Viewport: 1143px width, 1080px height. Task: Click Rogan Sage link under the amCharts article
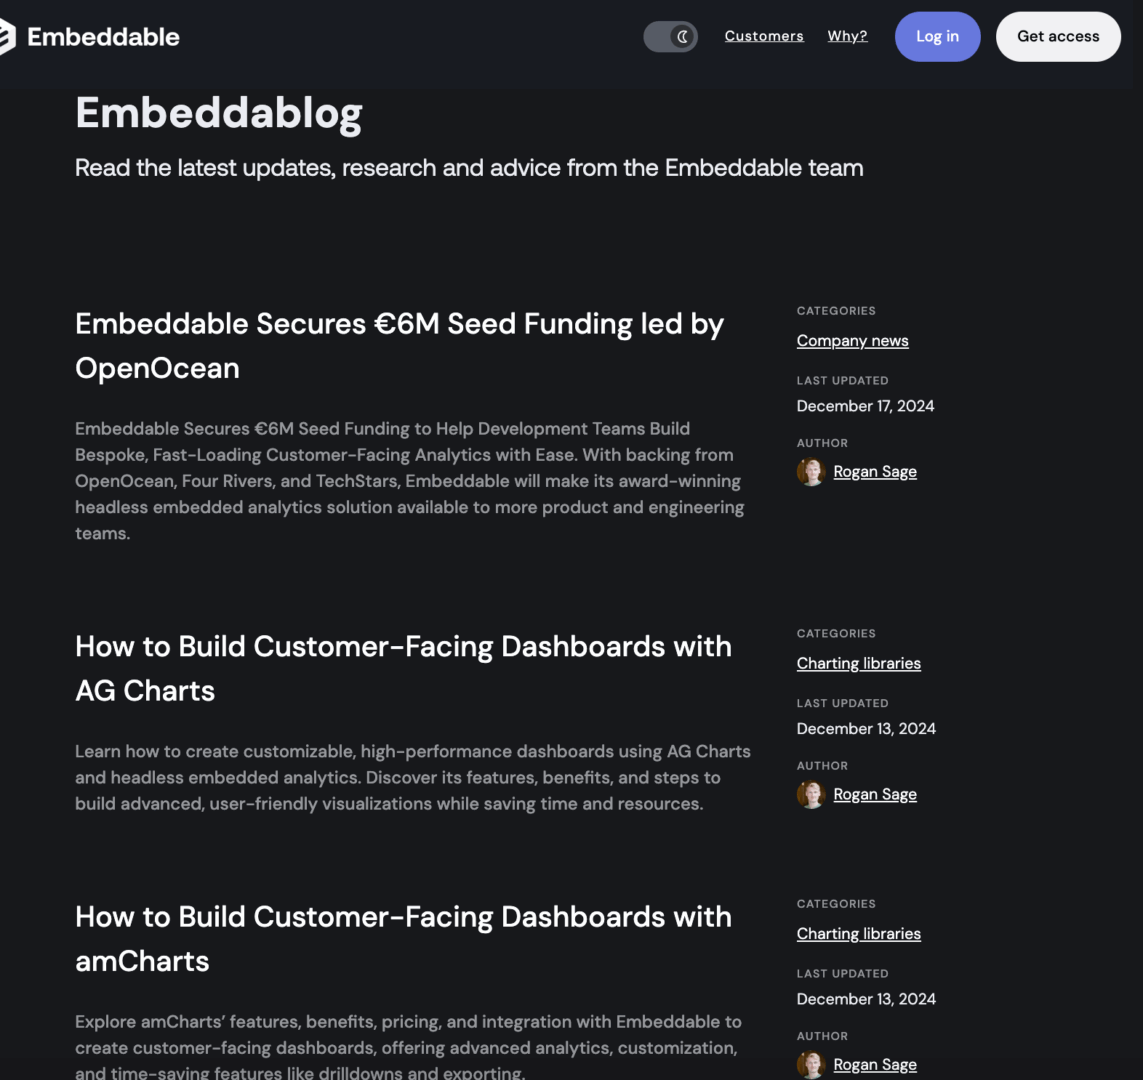click(x=875, y=1064)
